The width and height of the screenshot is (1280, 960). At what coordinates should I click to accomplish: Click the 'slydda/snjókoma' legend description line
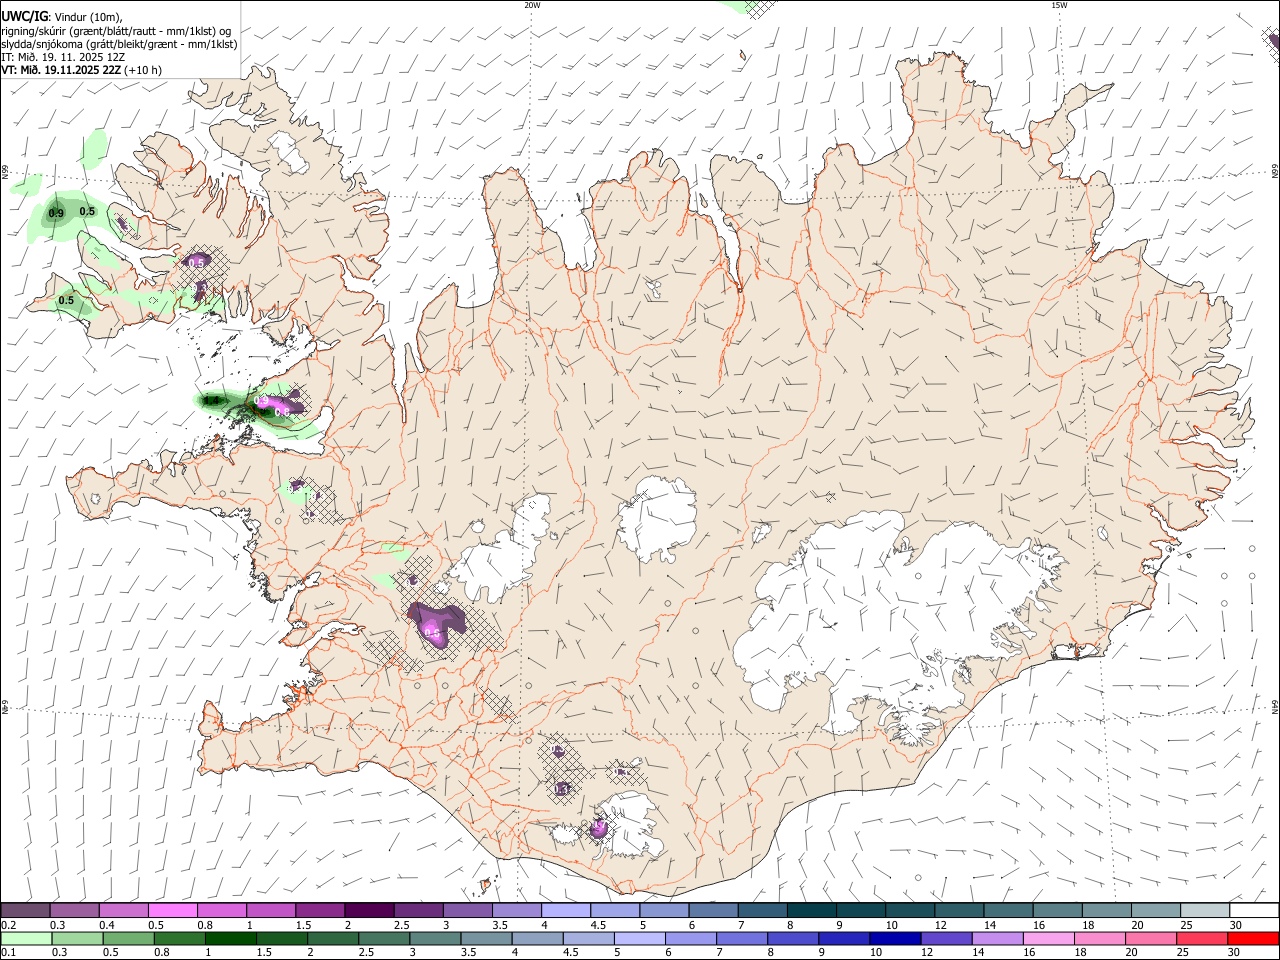click(x=119, y=44)
